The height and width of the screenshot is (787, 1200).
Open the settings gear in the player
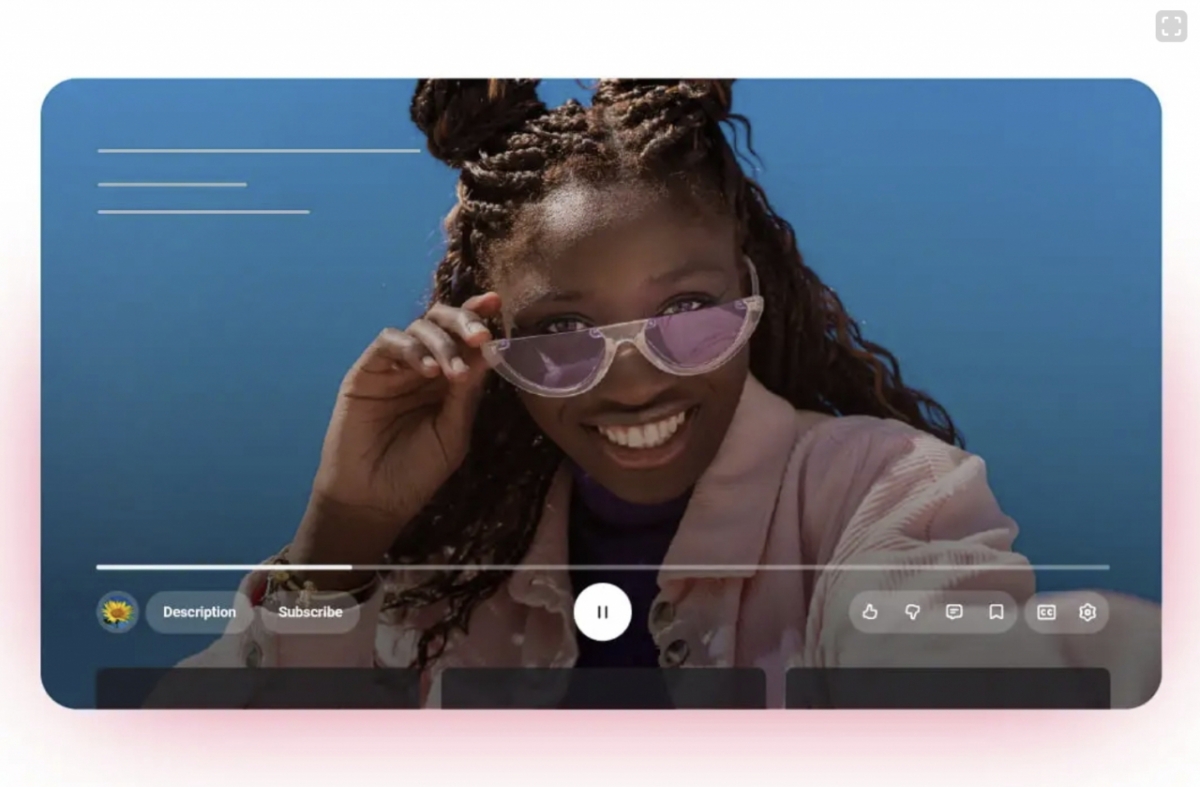coord(1088,612)
